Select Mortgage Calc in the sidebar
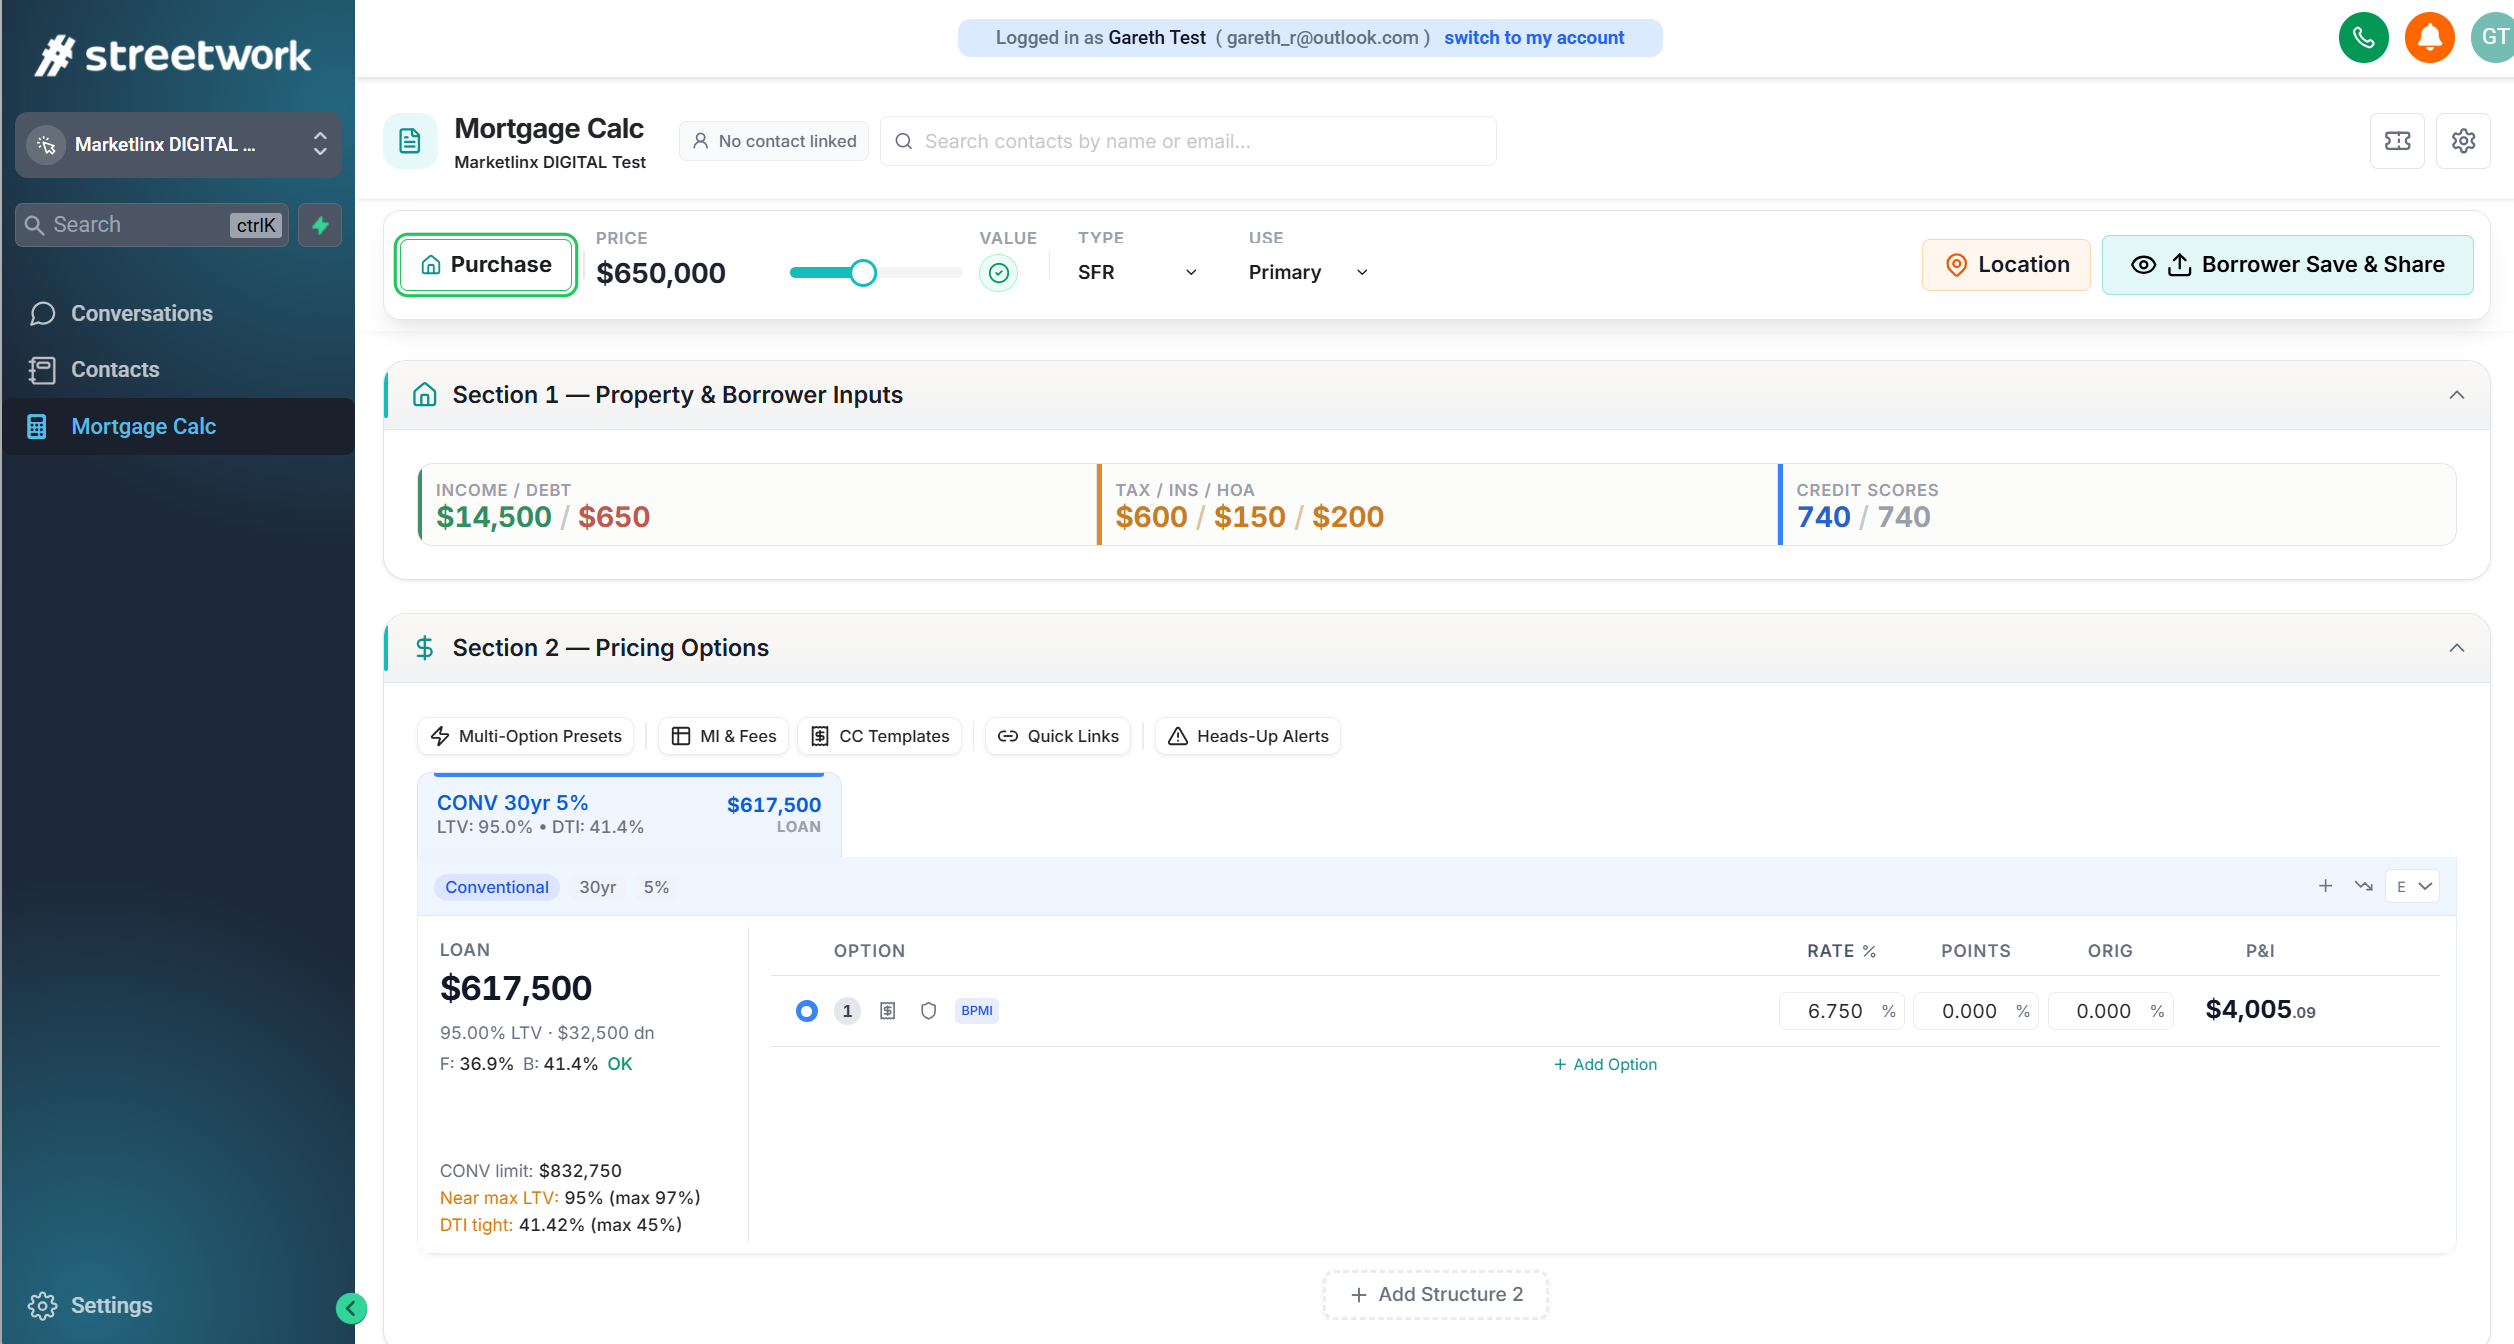This screenshot has height=1344, width=2514. point(178,427)
